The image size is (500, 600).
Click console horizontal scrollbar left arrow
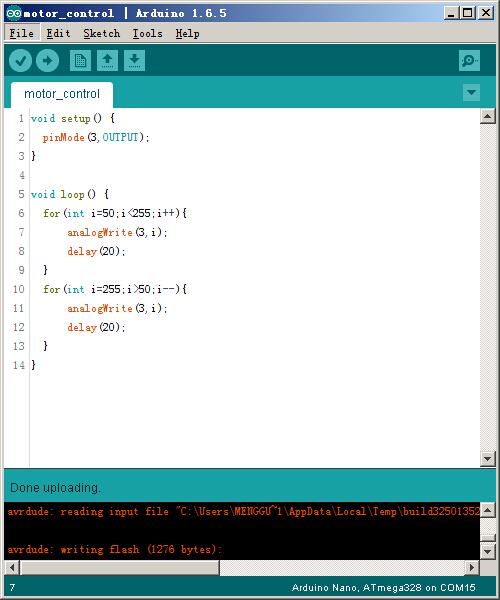(x=12, y=567)
